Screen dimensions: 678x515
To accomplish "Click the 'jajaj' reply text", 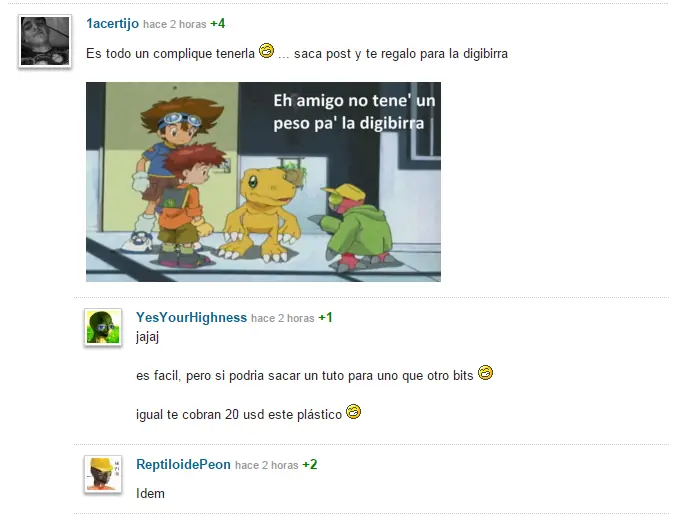I will (x=147, y=337).
